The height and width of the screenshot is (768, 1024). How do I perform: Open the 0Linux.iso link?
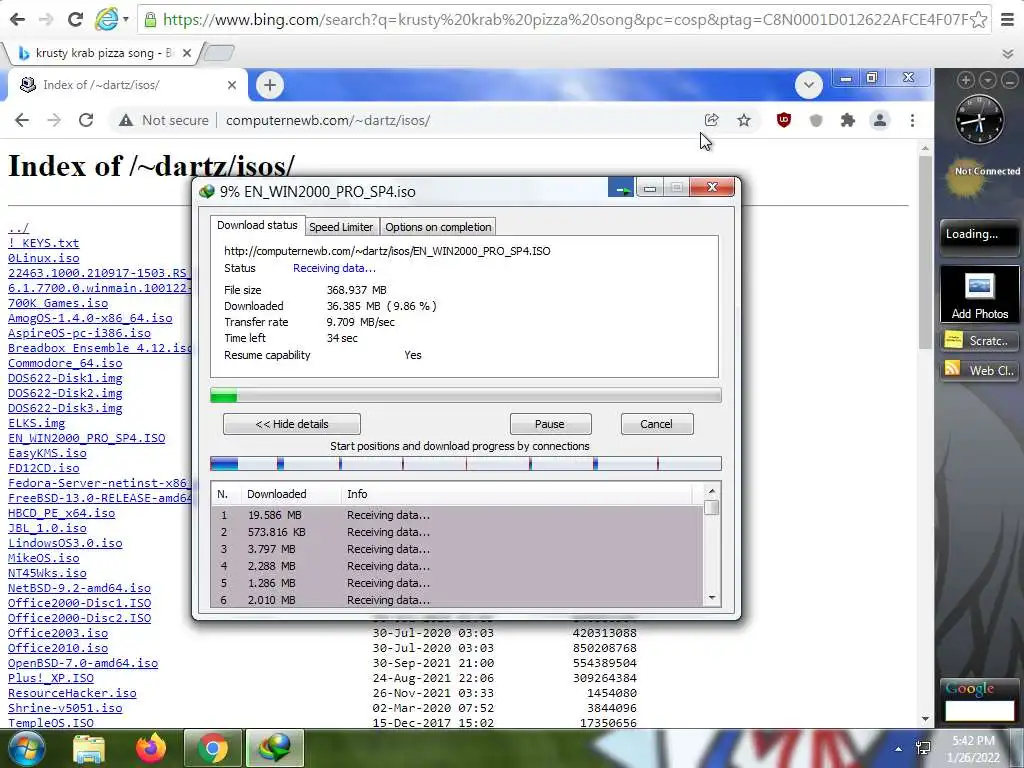point(43,258)
